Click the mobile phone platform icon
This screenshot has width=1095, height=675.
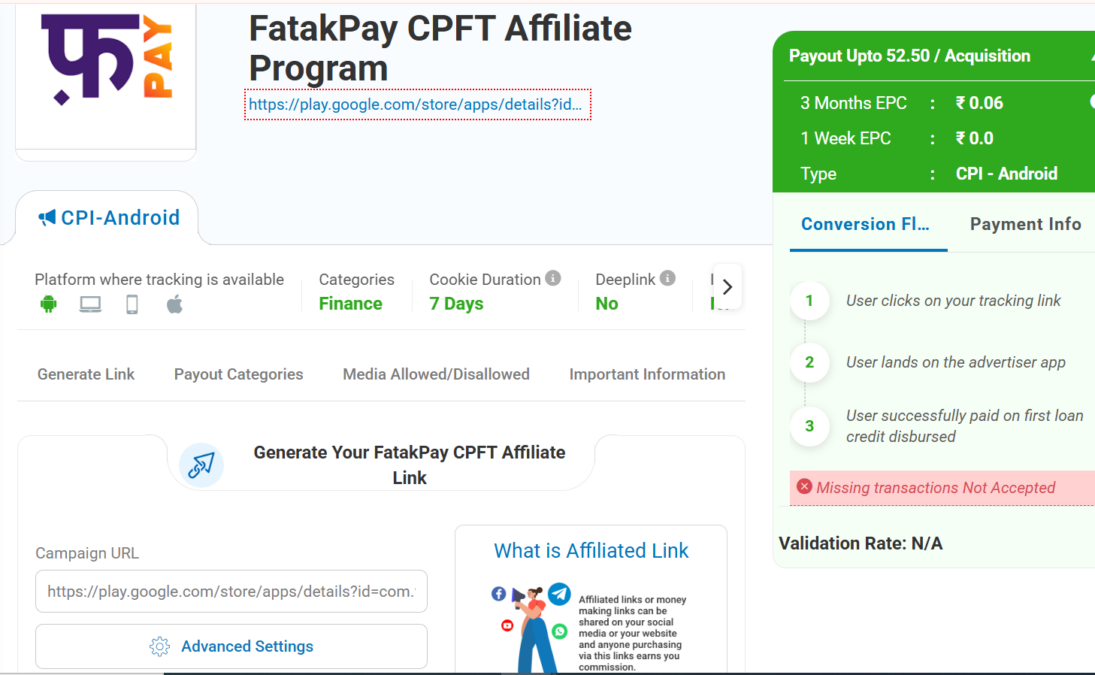tap(132, 305)
